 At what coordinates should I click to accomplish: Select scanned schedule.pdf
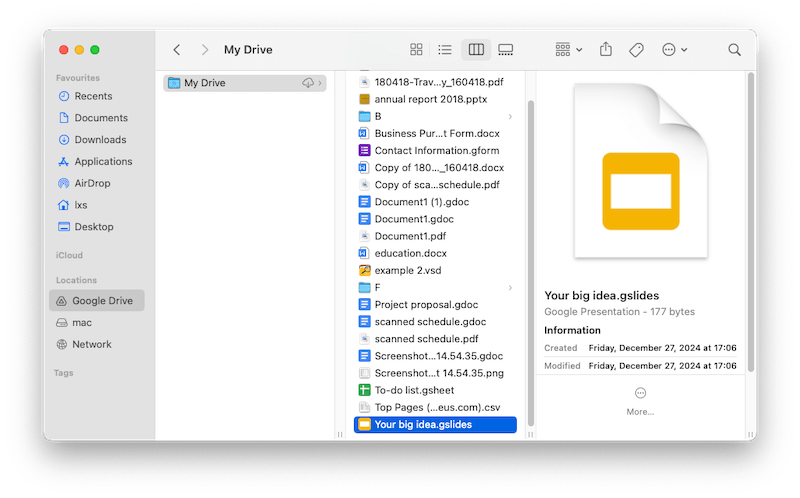tap(435, 339)
